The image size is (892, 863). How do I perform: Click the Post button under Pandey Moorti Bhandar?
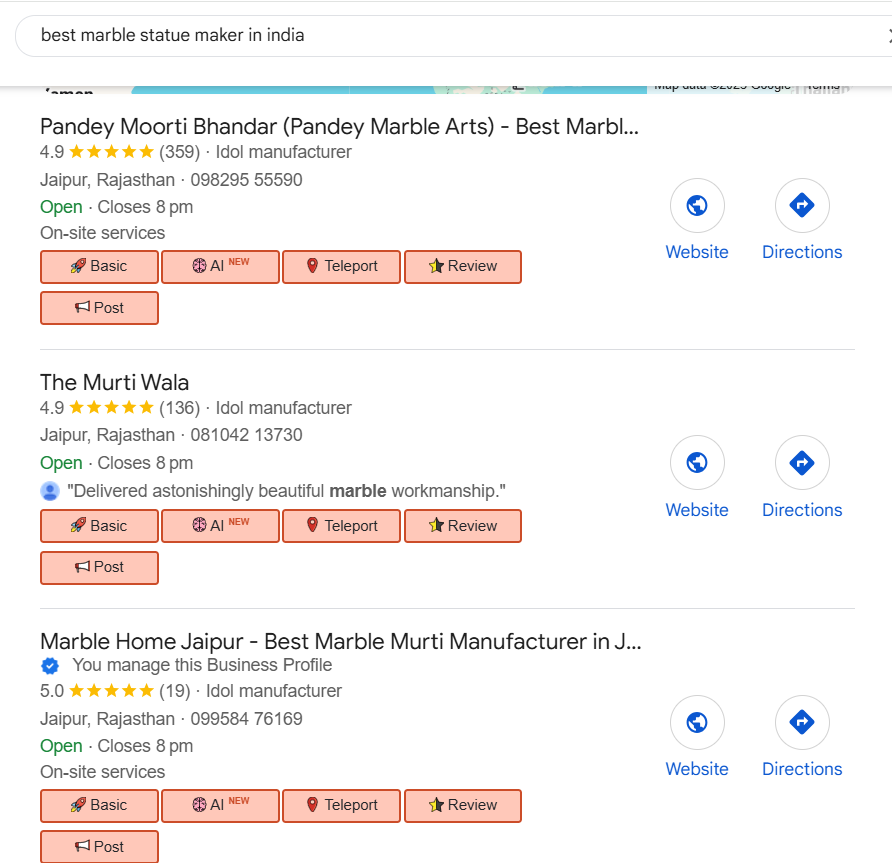coord(99,308)
